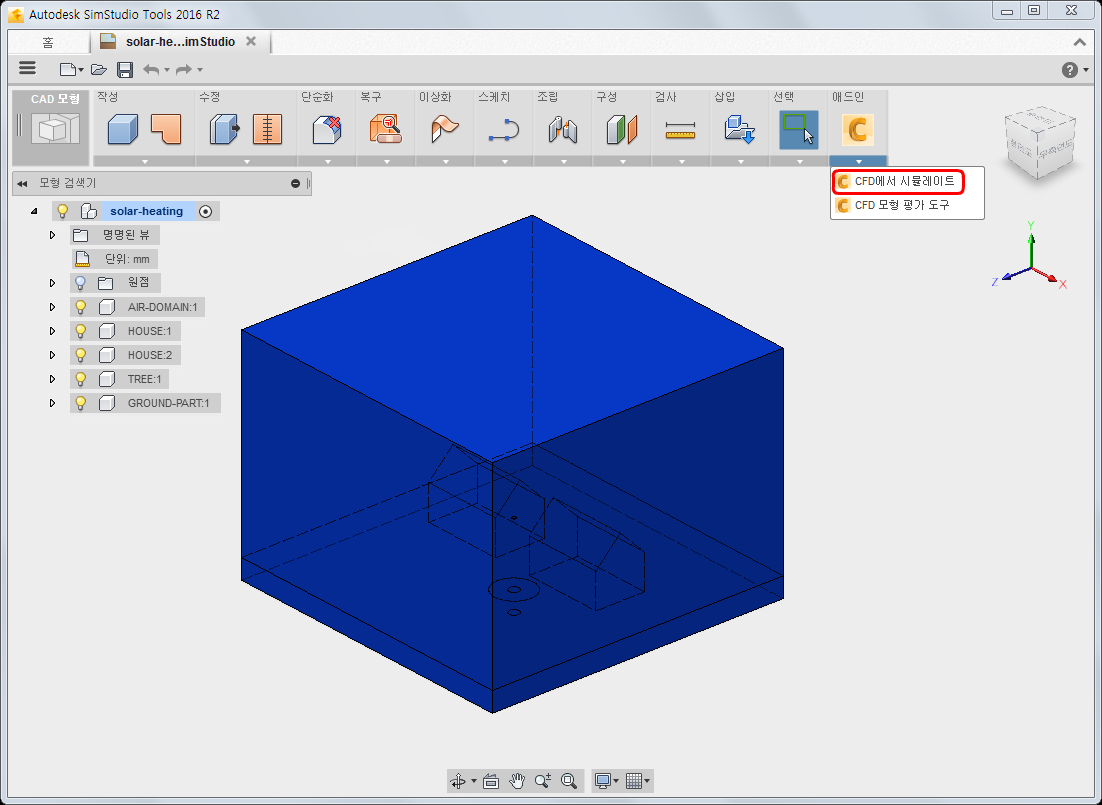Select the solar-heating label in the tree
The width and height of the screenshot is (1102, 805).
pos(147,211)
